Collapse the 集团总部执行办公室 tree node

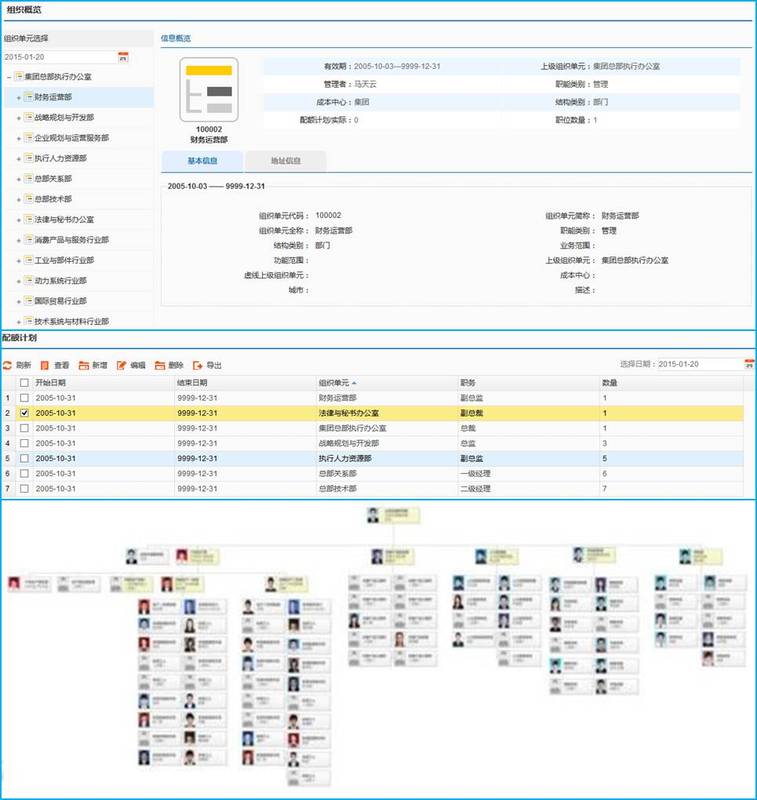[8, 77]
